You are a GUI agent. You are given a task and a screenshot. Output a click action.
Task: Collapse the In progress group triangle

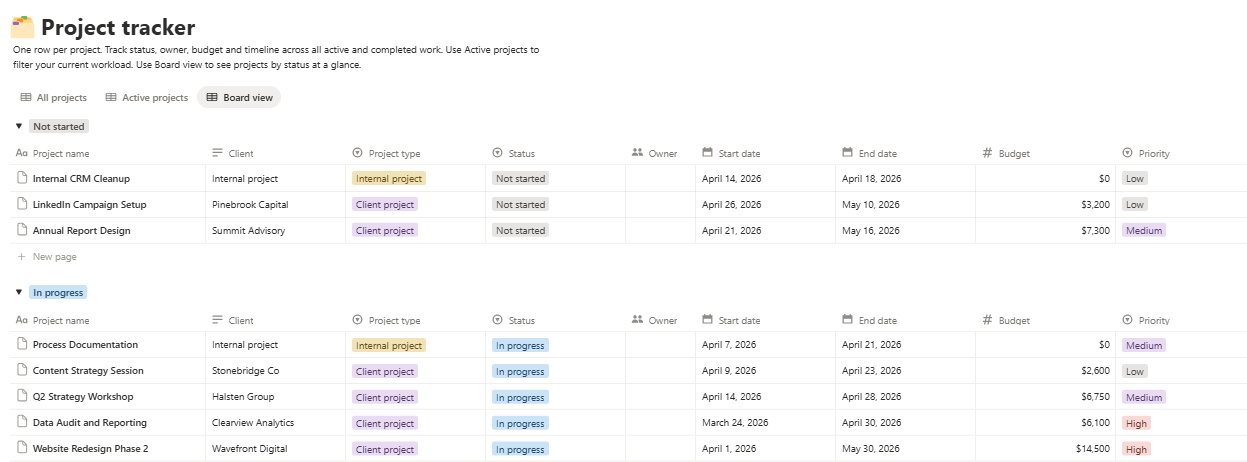pyautogui.click(x=19, y=292)
